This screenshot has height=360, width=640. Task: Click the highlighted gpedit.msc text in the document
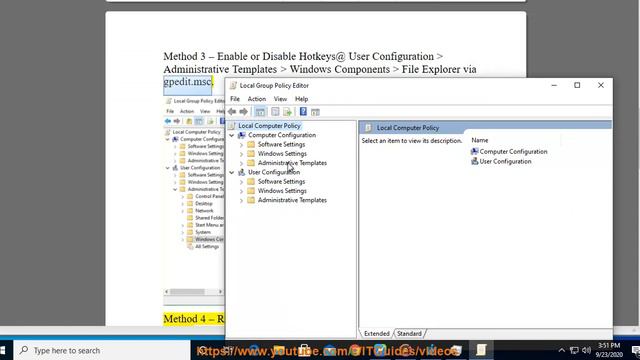point(187,82)
